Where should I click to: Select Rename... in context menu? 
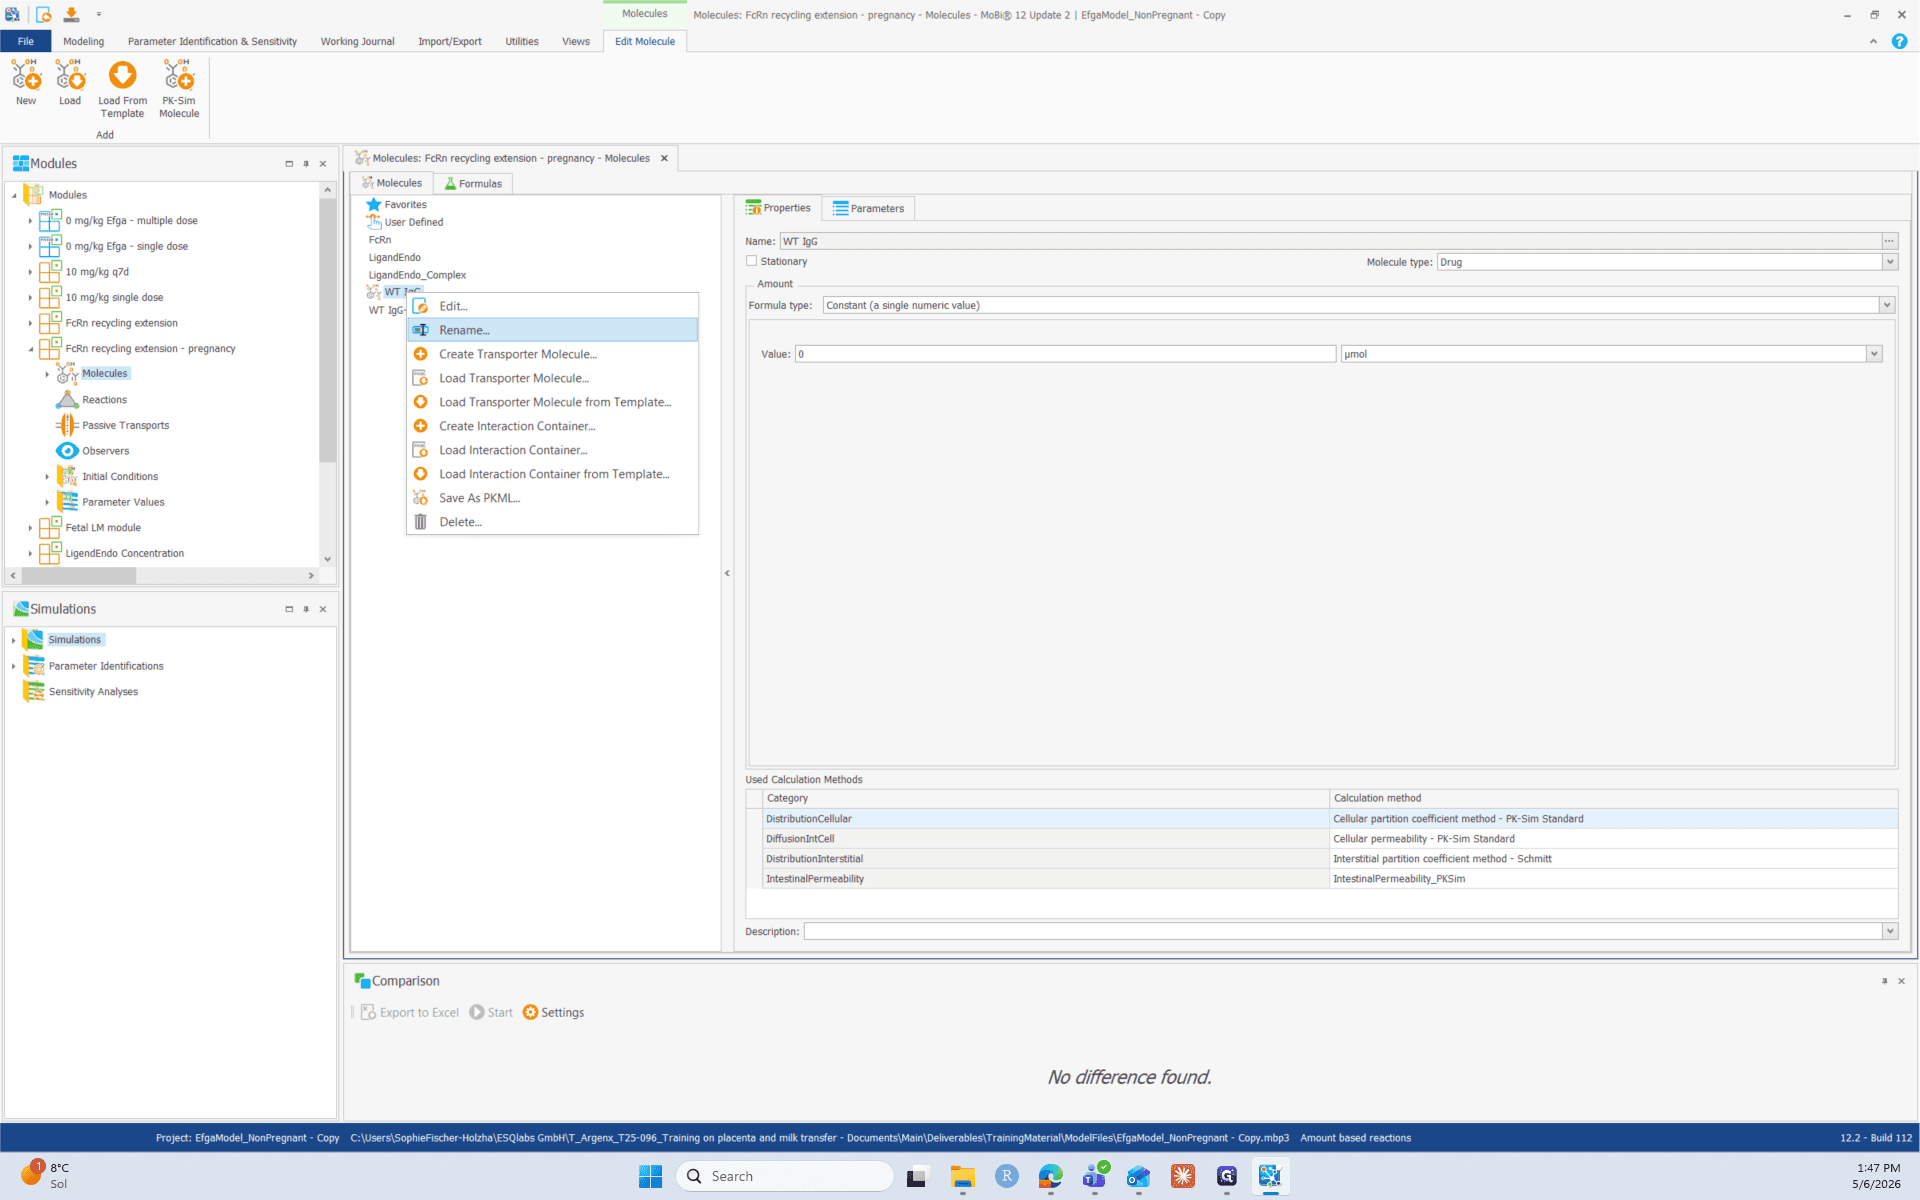[552, 330]
